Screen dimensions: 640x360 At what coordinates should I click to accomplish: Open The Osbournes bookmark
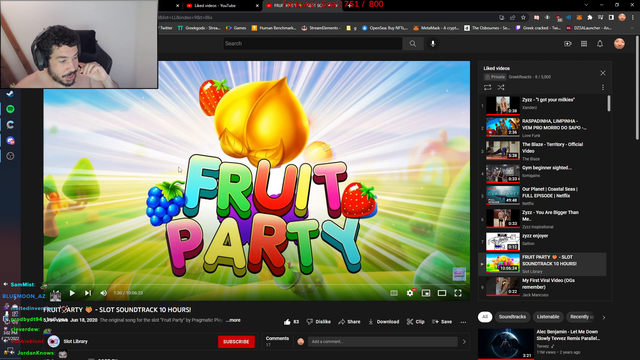487,28
